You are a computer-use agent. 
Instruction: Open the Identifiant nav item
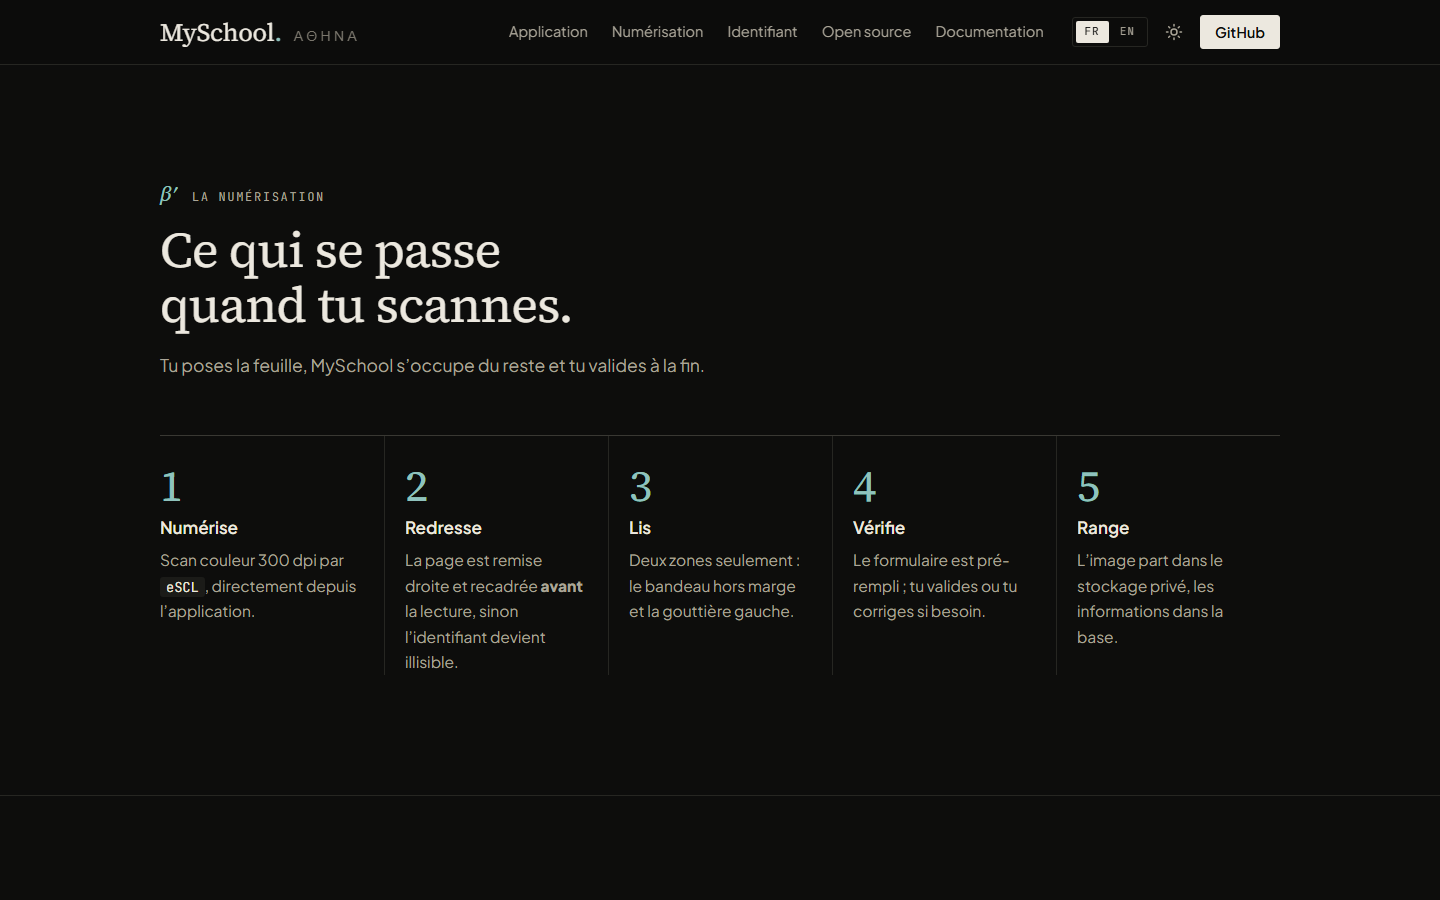762,32
